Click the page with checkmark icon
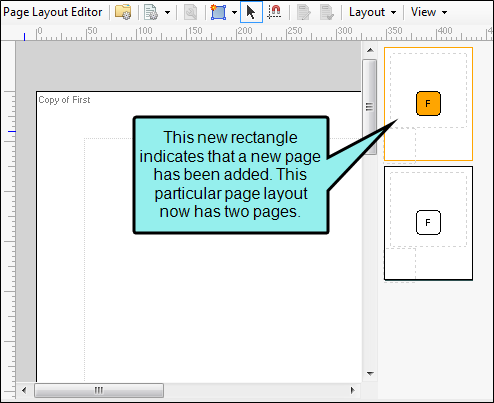Image resolution: width=494 pixels, height=403 pixels. pyautogui.click(x=326, y=12)
